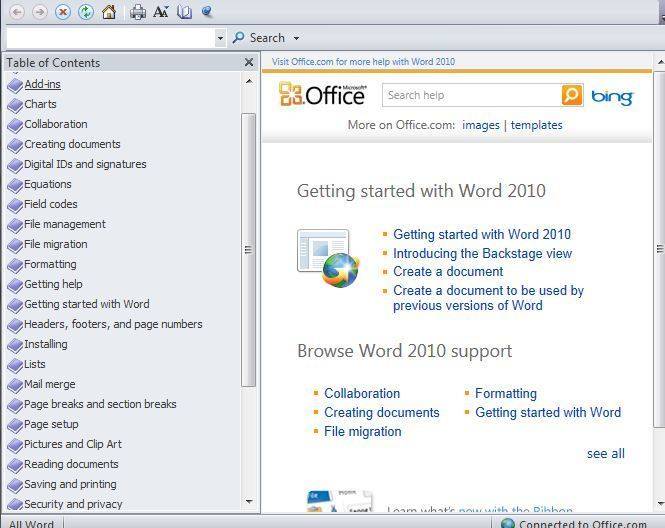Click the see all link
The height and width of the screenshot is (528, 665).
[606, 454]
